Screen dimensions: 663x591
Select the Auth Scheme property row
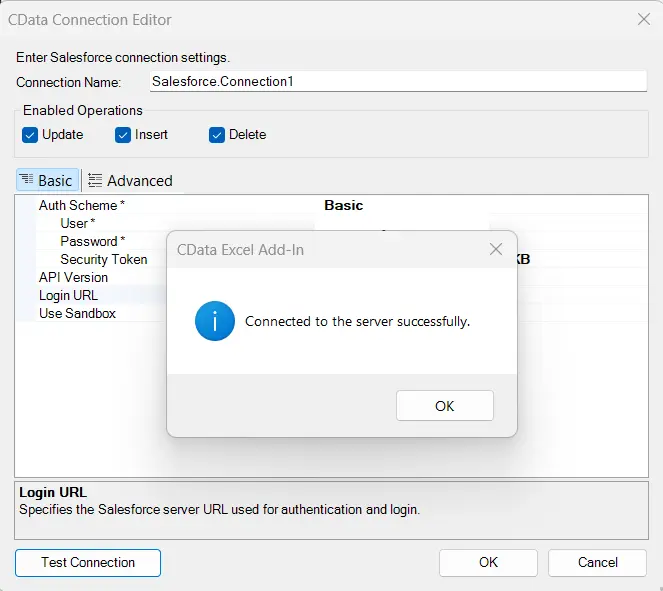[x=82, y=205]
